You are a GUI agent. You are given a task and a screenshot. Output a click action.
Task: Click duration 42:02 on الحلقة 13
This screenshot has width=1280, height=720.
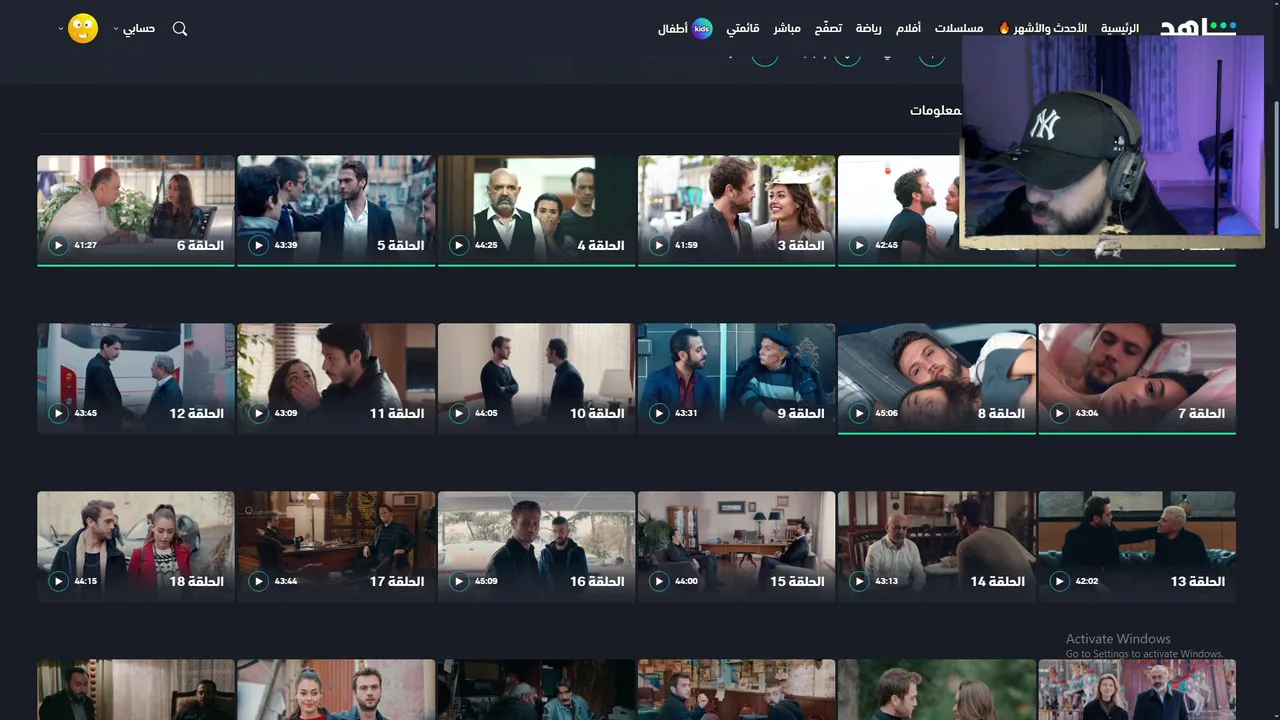[1086, 581]
